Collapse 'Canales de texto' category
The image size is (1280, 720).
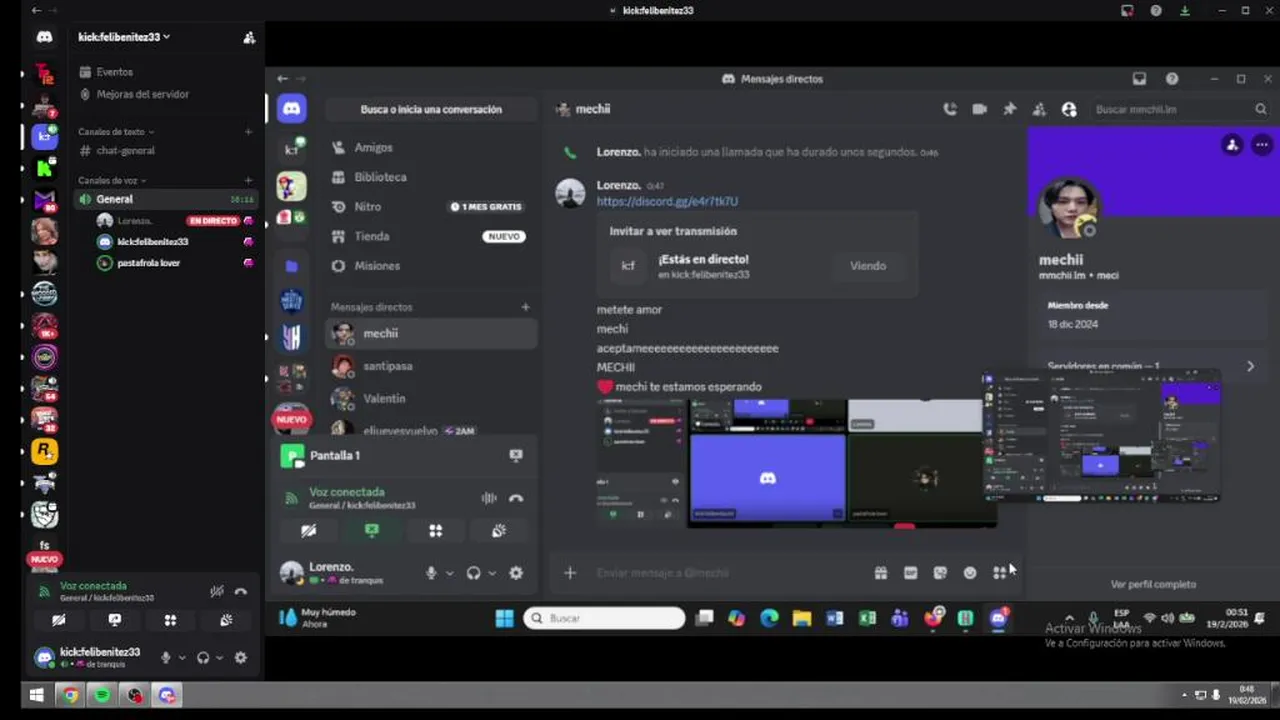click(x=116, y=132)
